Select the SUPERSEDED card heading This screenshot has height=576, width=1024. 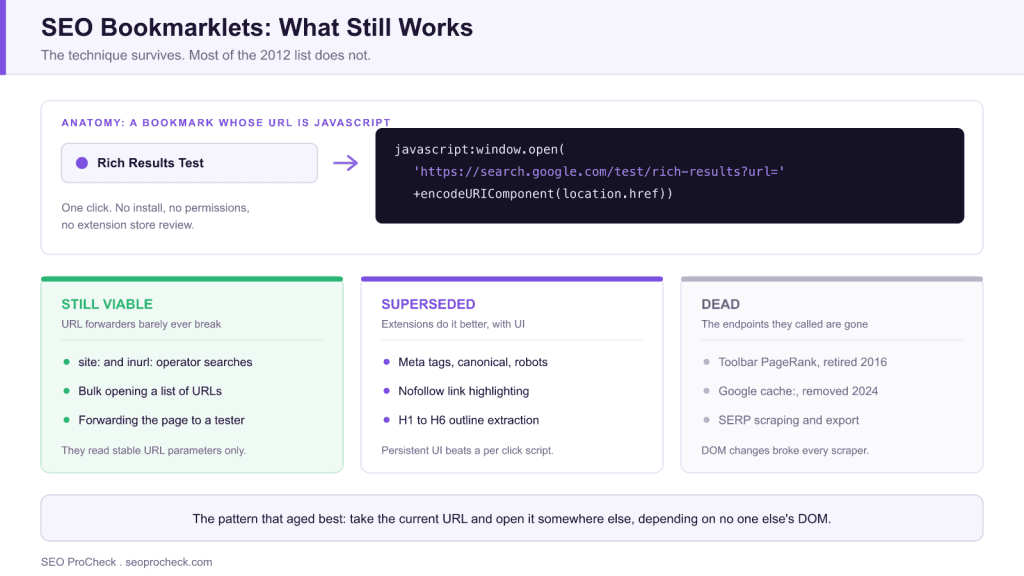pyautogui.click(x=428, y=304)
